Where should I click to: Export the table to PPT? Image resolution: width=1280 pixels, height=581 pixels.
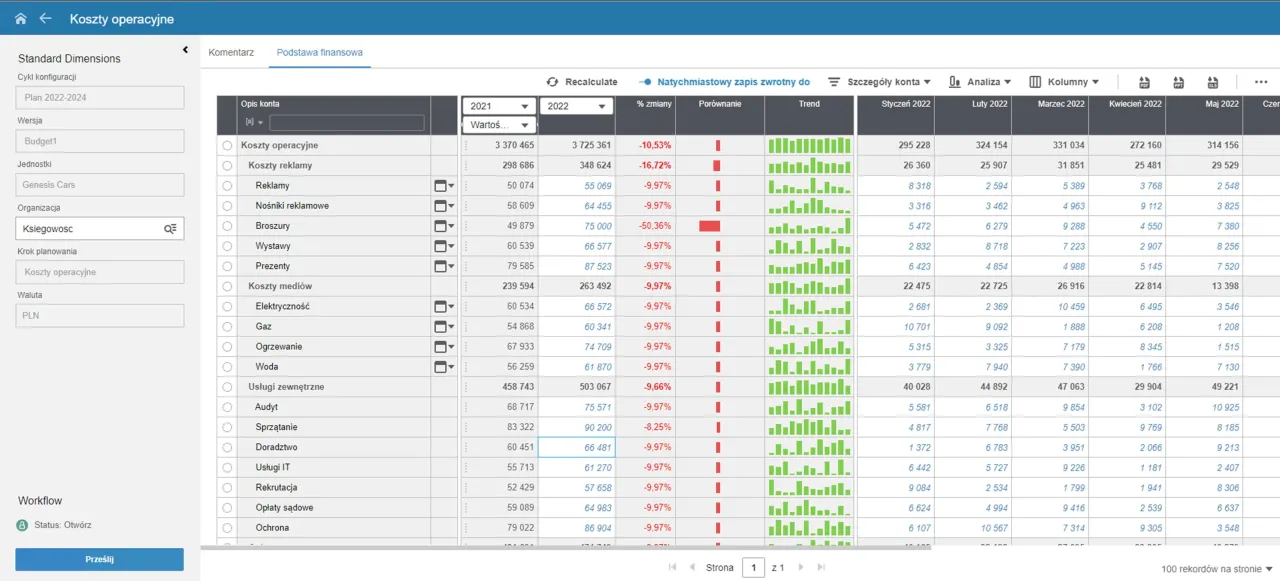pos(1179,82)
